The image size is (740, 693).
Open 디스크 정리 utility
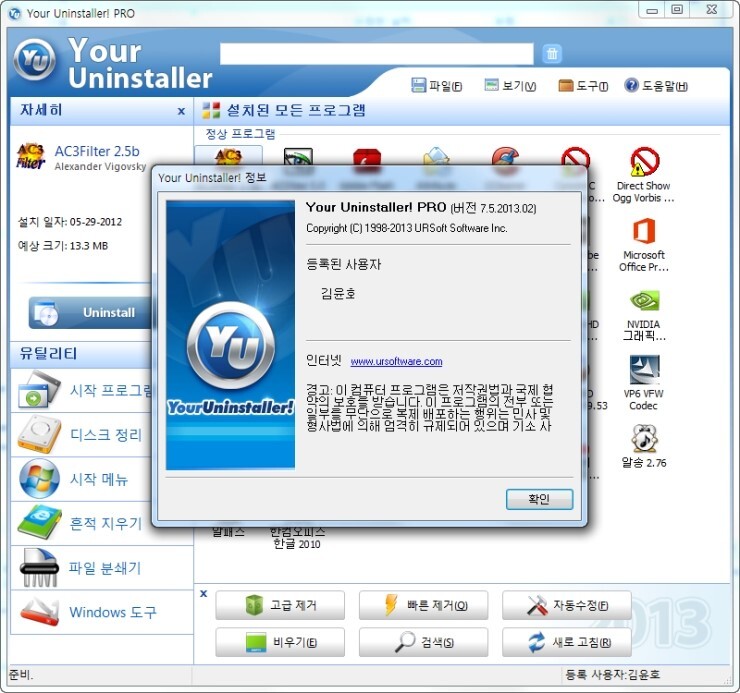tap(80, 435)
